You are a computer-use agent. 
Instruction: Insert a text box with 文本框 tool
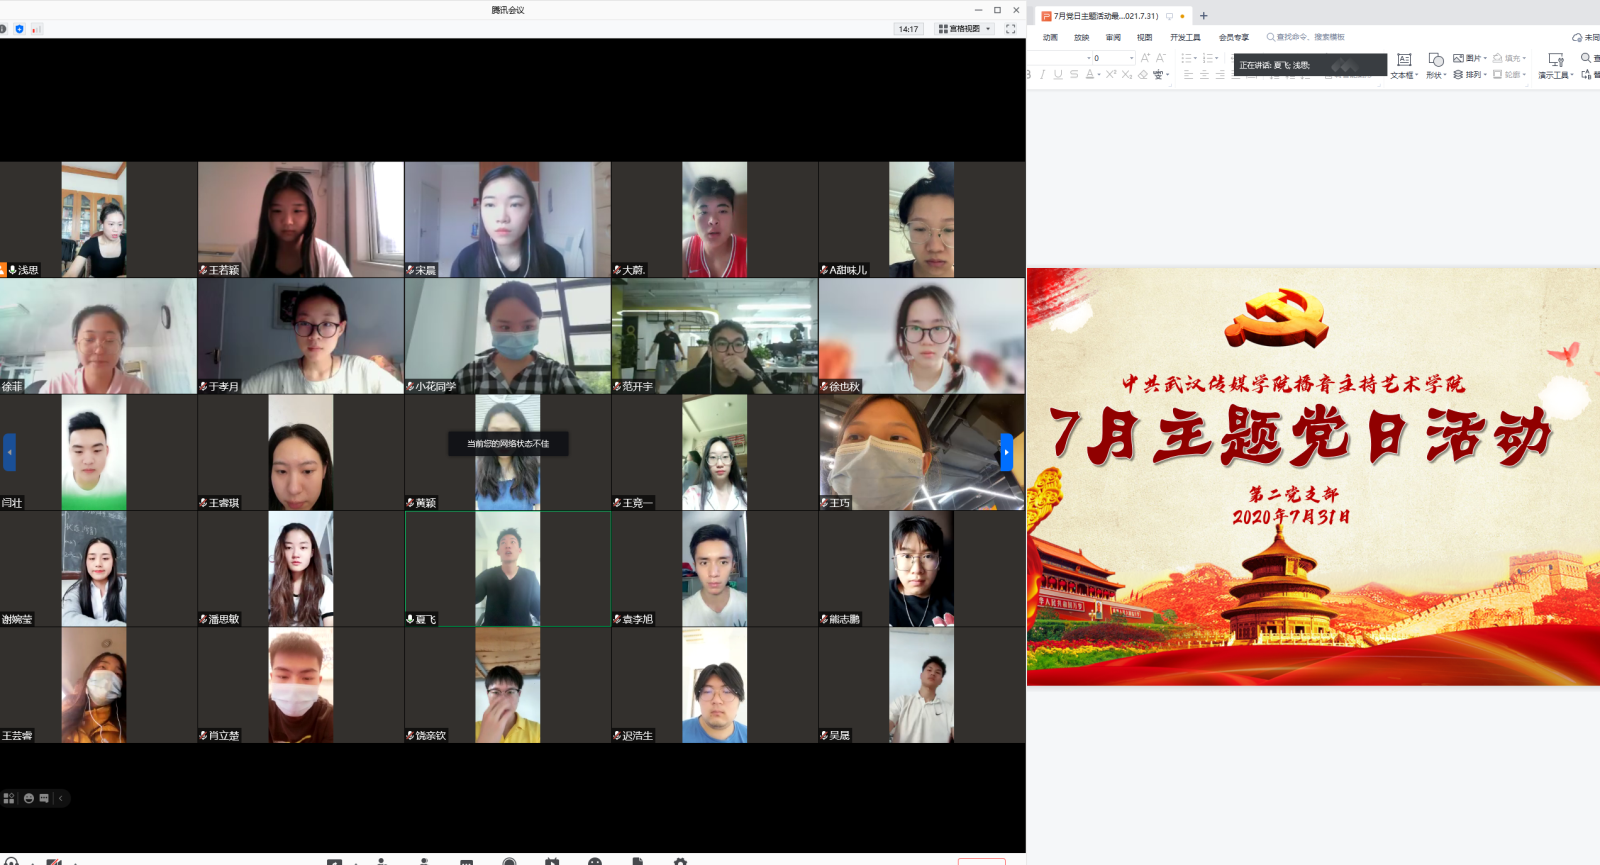click(1404, 65)
